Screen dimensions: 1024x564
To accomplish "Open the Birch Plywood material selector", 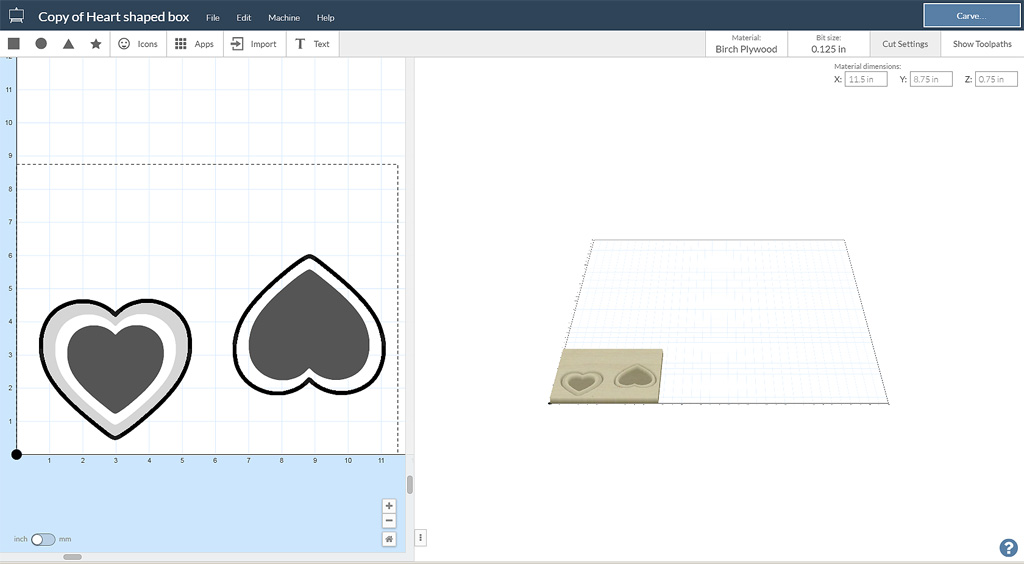I will tap(746, 44).
